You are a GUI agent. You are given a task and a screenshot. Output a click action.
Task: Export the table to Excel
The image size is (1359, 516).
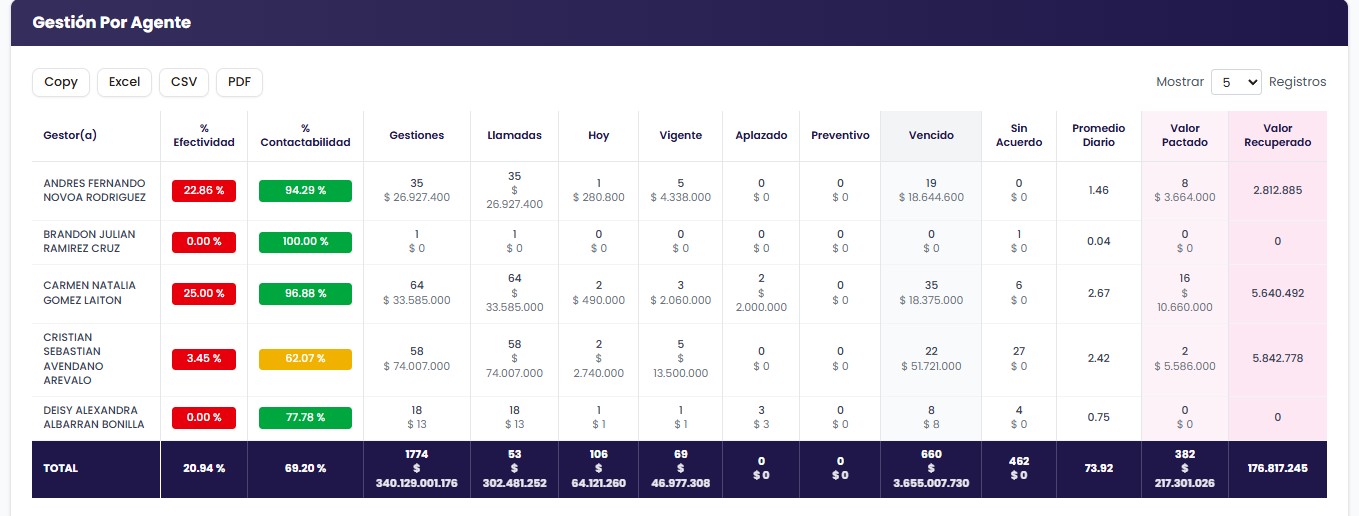pos(124,82)
